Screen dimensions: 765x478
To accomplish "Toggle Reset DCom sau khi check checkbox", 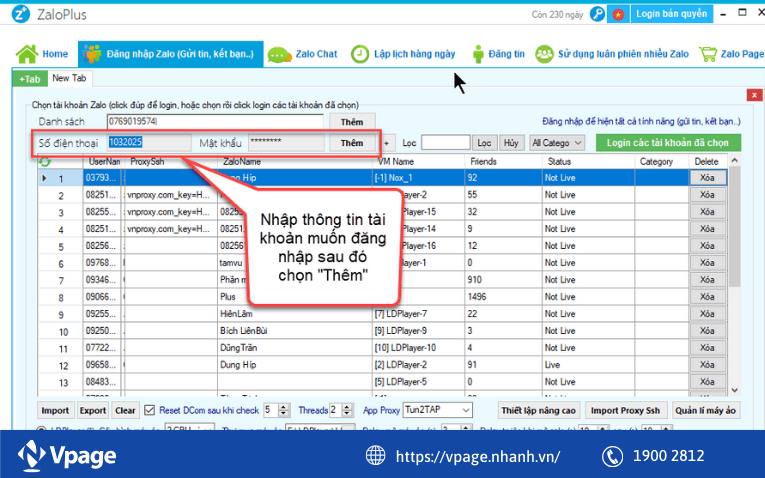I will pyautogui.click(x=150, y=410).
